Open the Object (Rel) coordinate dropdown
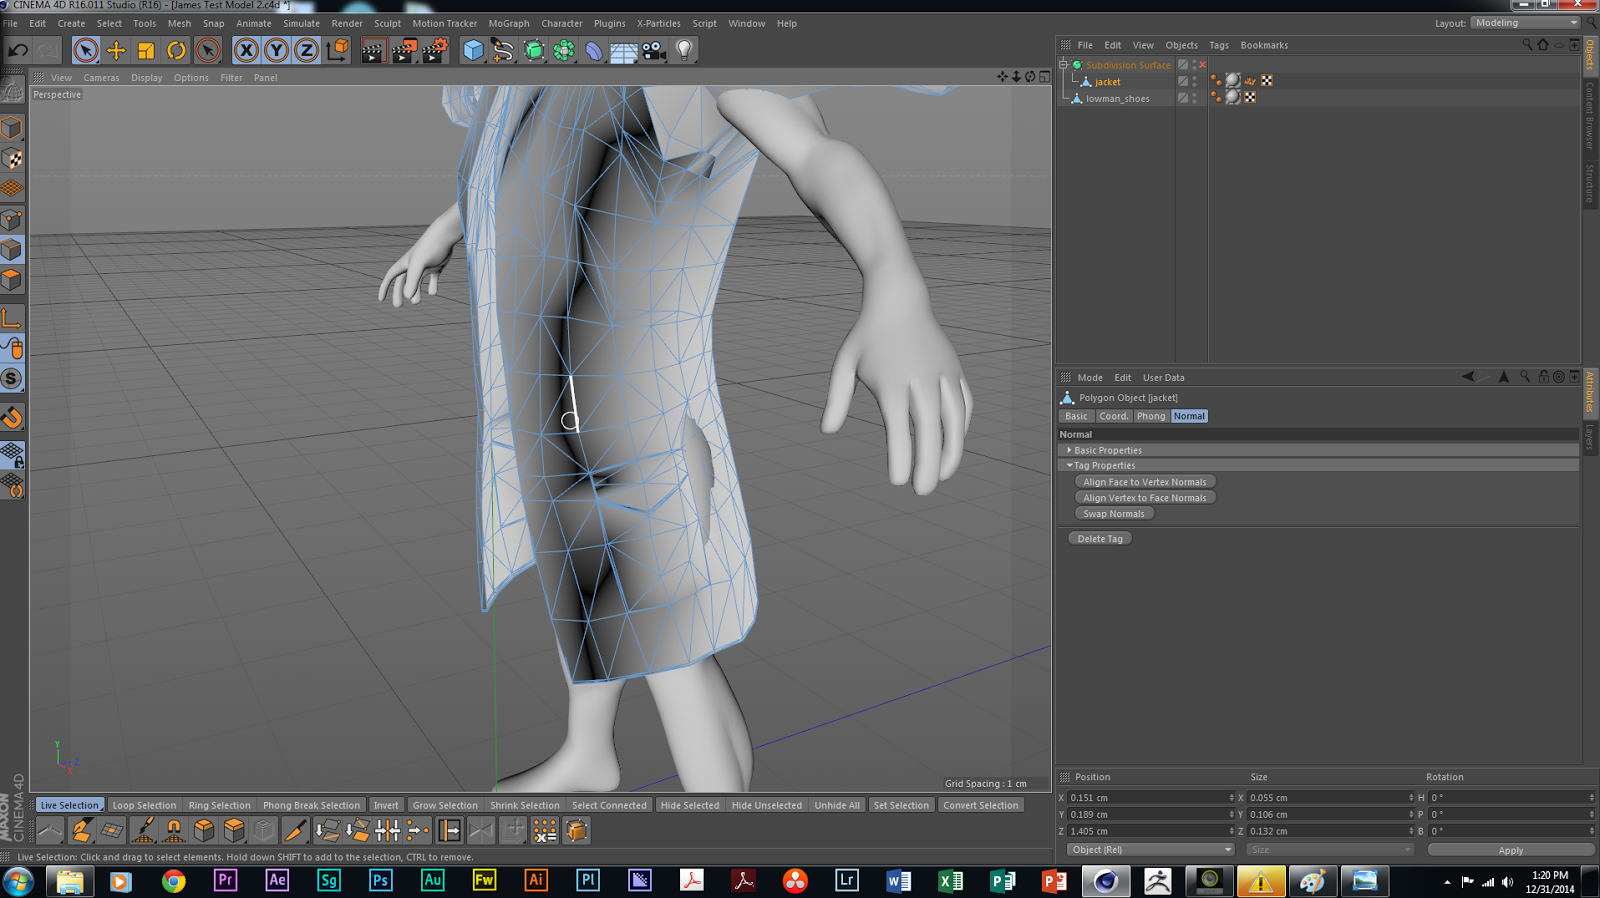This screenshot has width=1600, height=898. pos(1150,850)
